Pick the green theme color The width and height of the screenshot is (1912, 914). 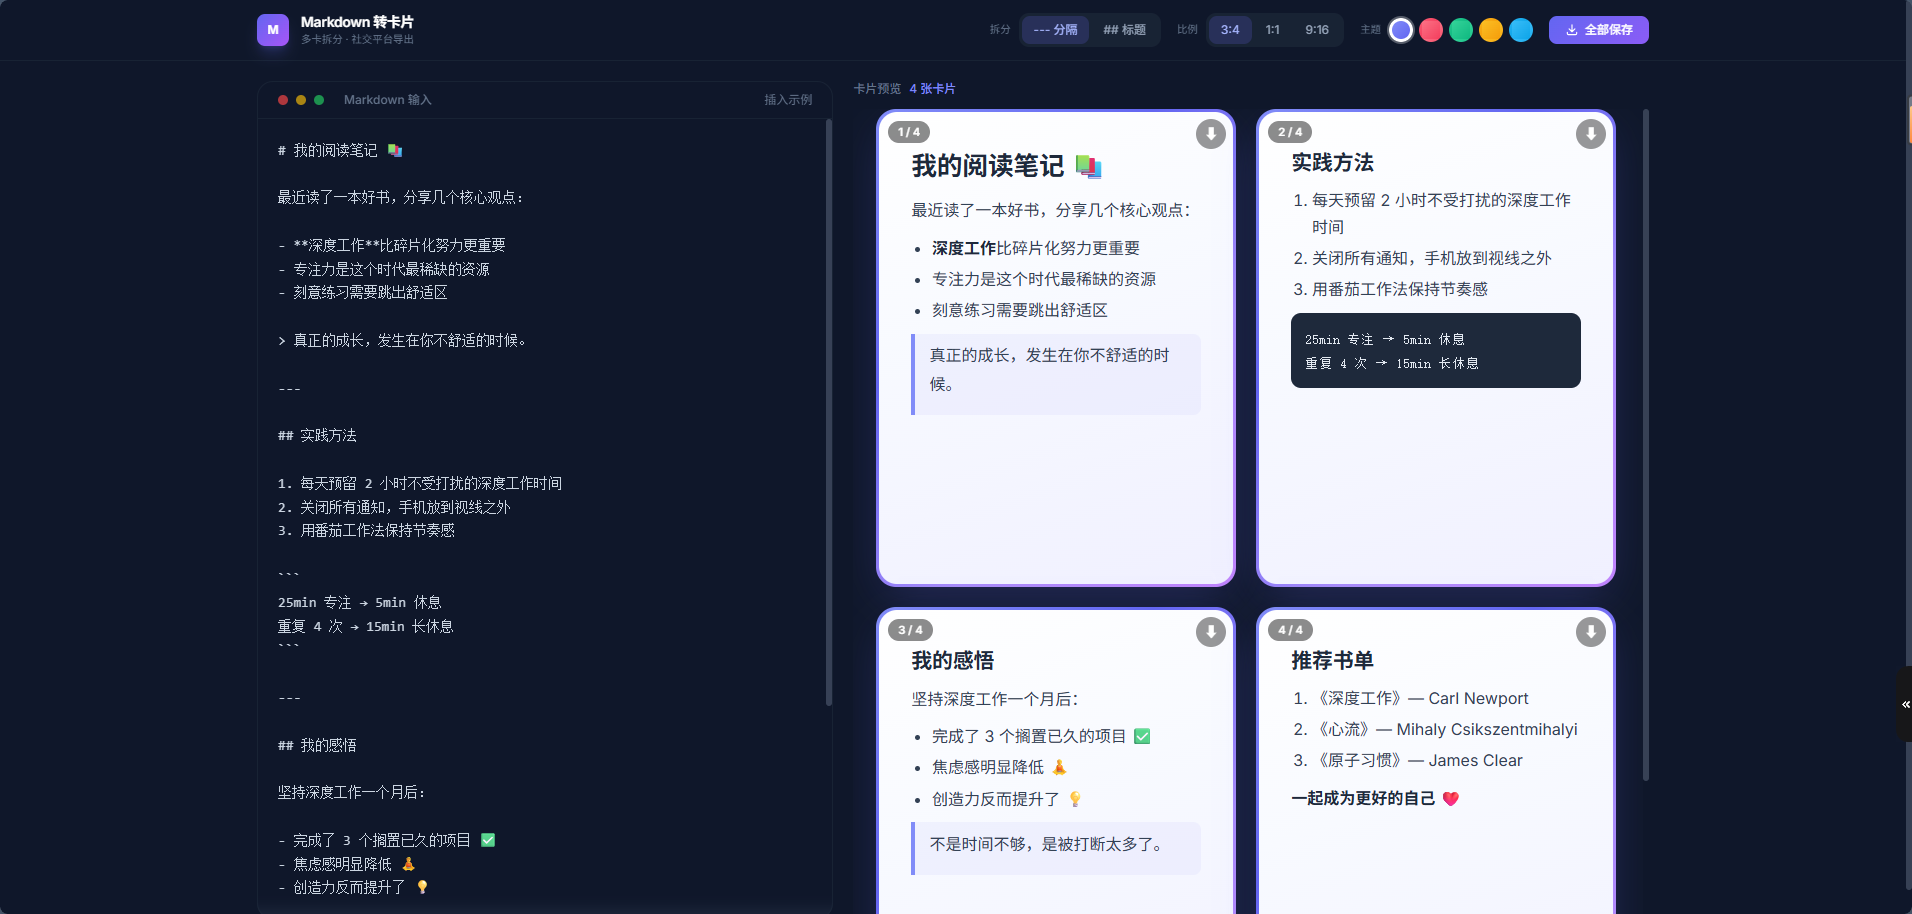[1461, 30]
